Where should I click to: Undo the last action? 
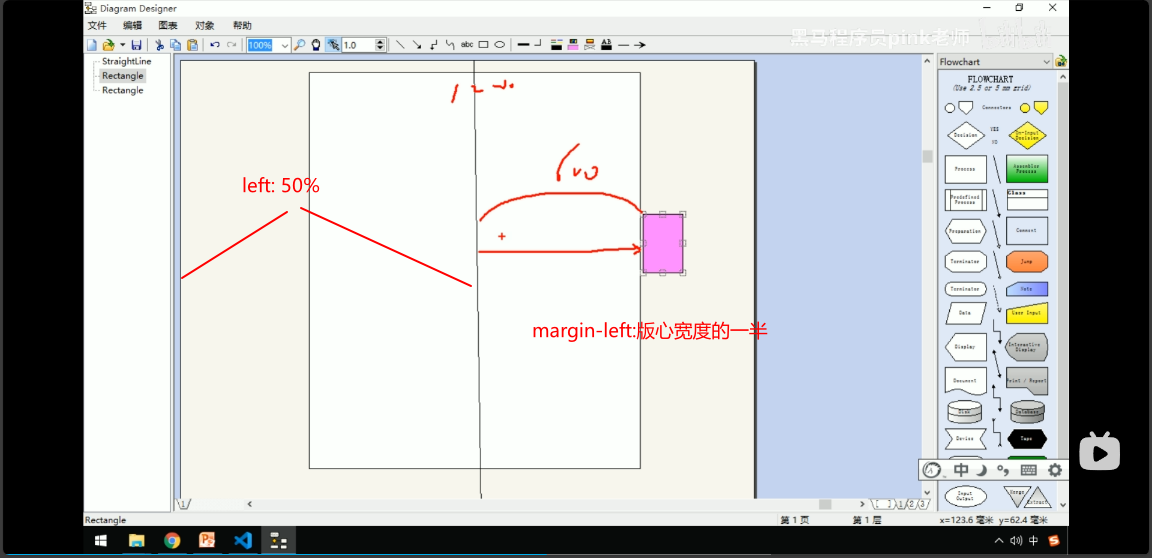tap(215, 45)
